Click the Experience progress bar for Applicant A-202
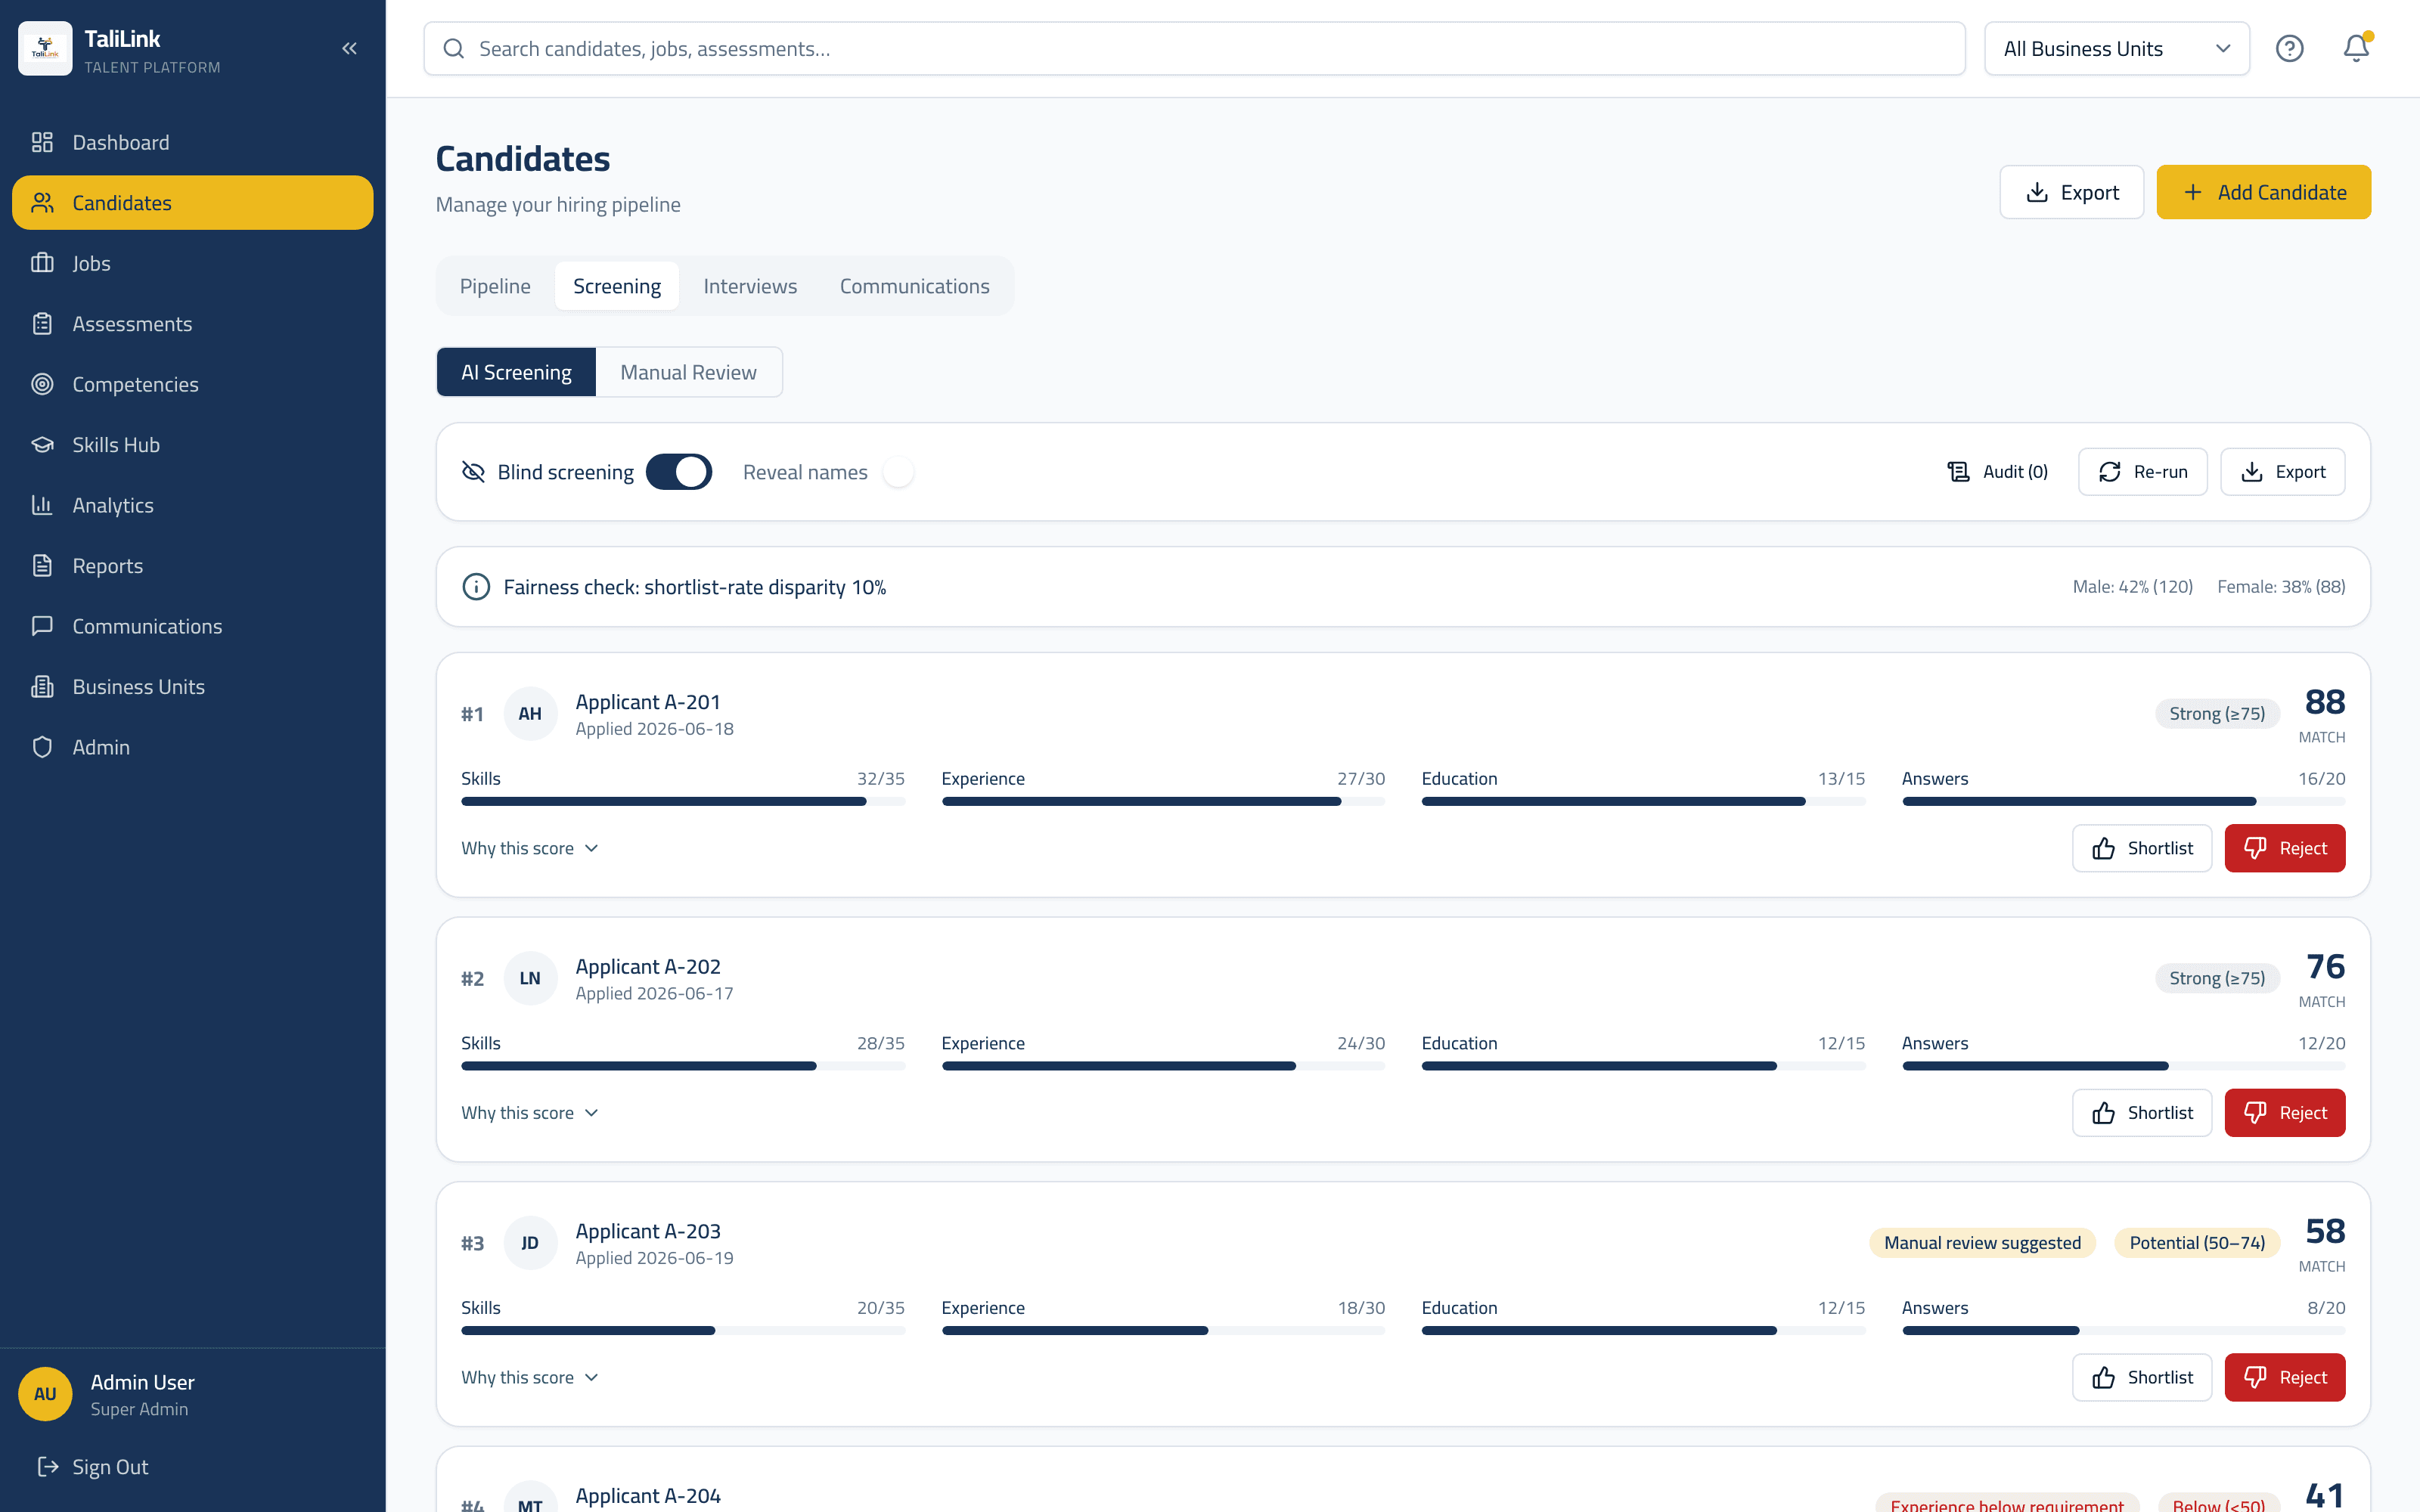Image resolution: width=2420 pixels, height=1512 pixels. tap(1163, 1066)
